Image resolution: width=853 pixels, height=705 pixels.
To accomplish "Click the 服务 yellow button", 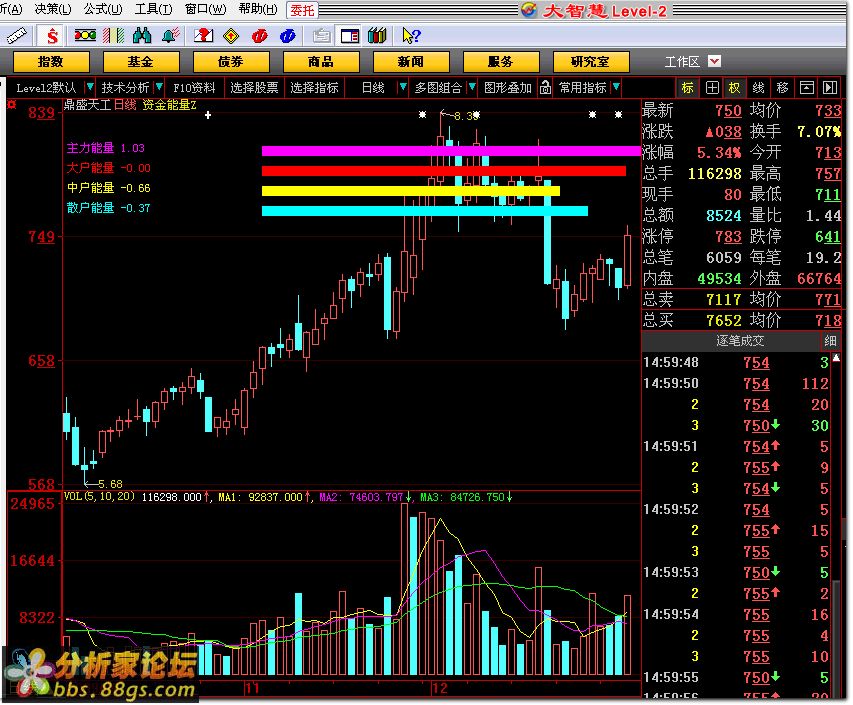I will [x=500, y=61].
